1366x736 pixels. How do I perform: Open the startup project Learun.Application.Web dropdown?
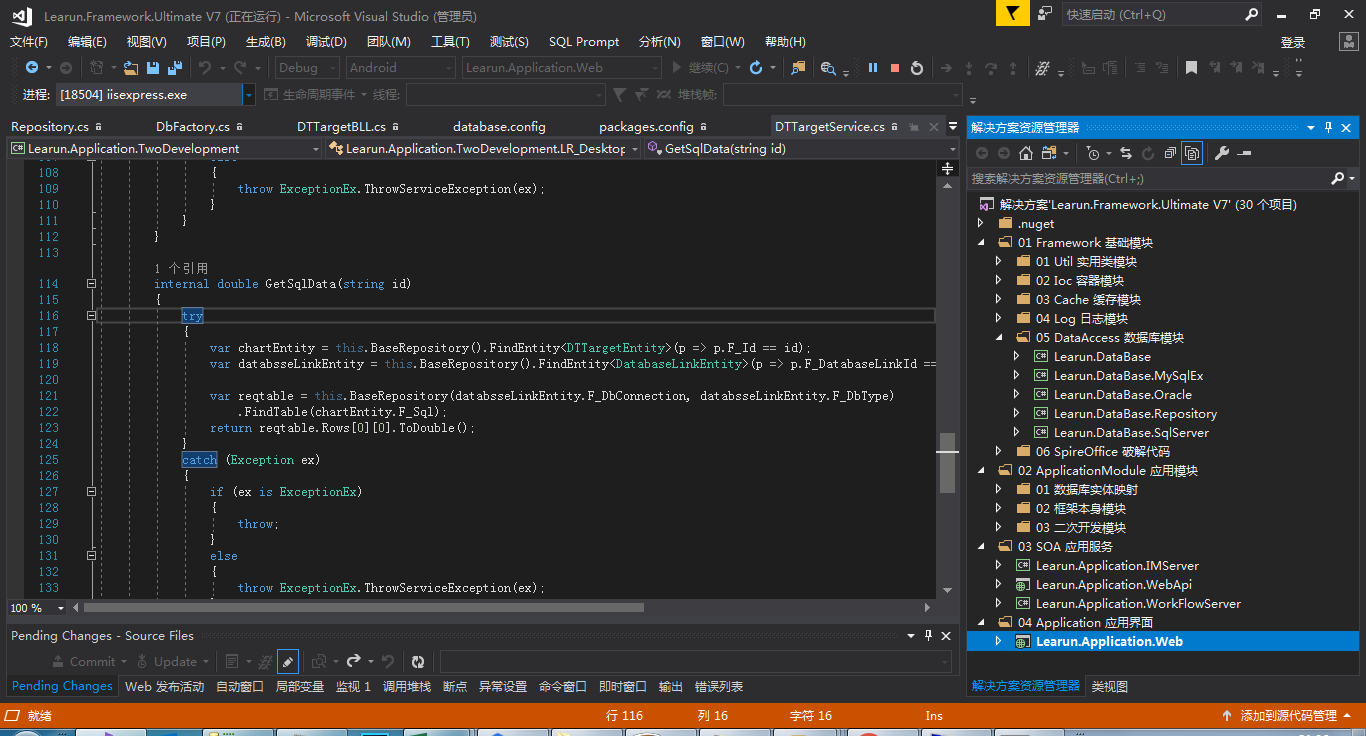click(561, 68)
